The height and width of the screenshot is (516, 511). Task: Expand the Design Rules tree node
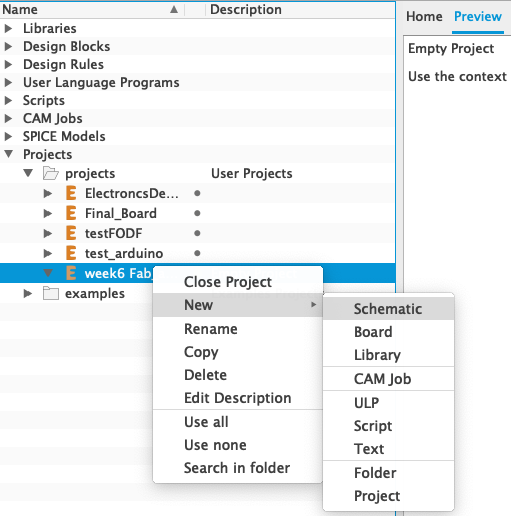[9, 64]
